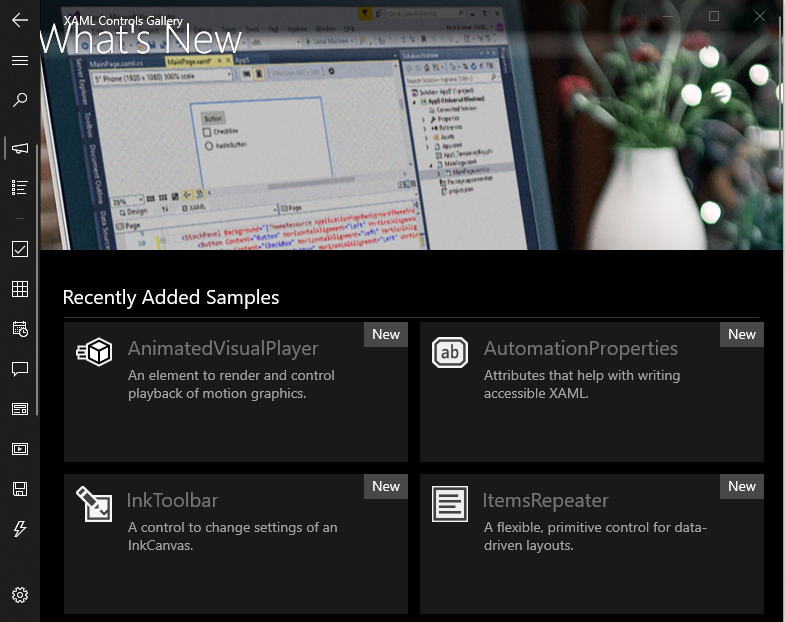Click New badge on ItemsRepeater card
Screen dimensions: 785x622
742,487
